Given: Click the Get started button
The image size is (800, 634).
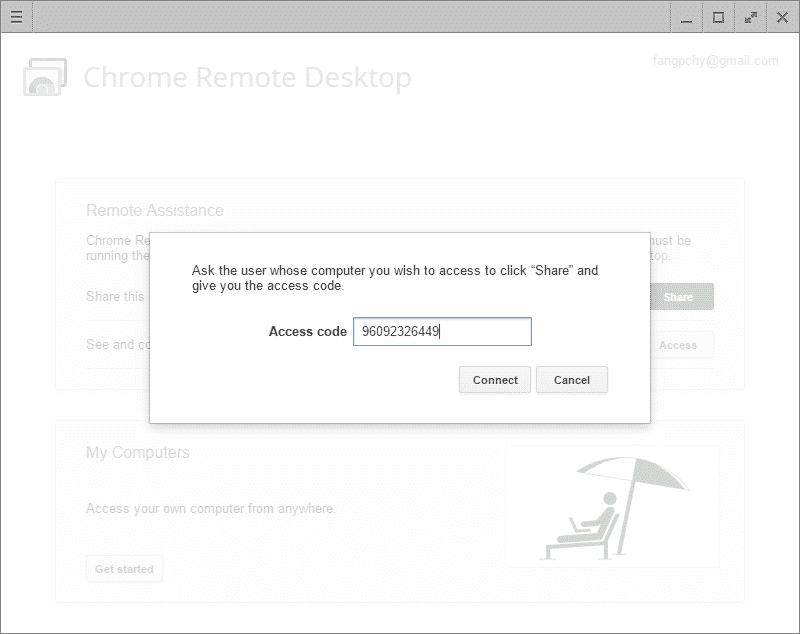Looking at the screenshot, I should pyautogui.click(x=124, y=569).
